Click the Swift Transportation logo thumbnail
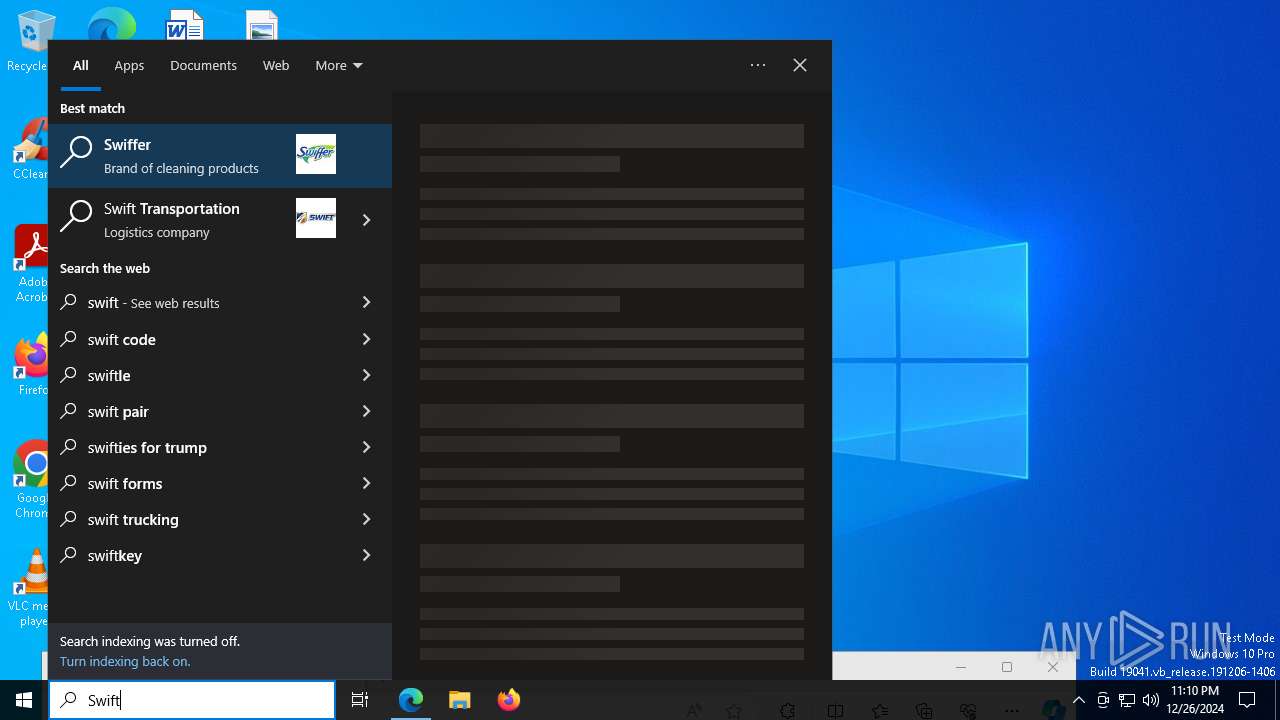Image resolution: width=1280 pixels, height=720 pixels. (x=316, y=218)
